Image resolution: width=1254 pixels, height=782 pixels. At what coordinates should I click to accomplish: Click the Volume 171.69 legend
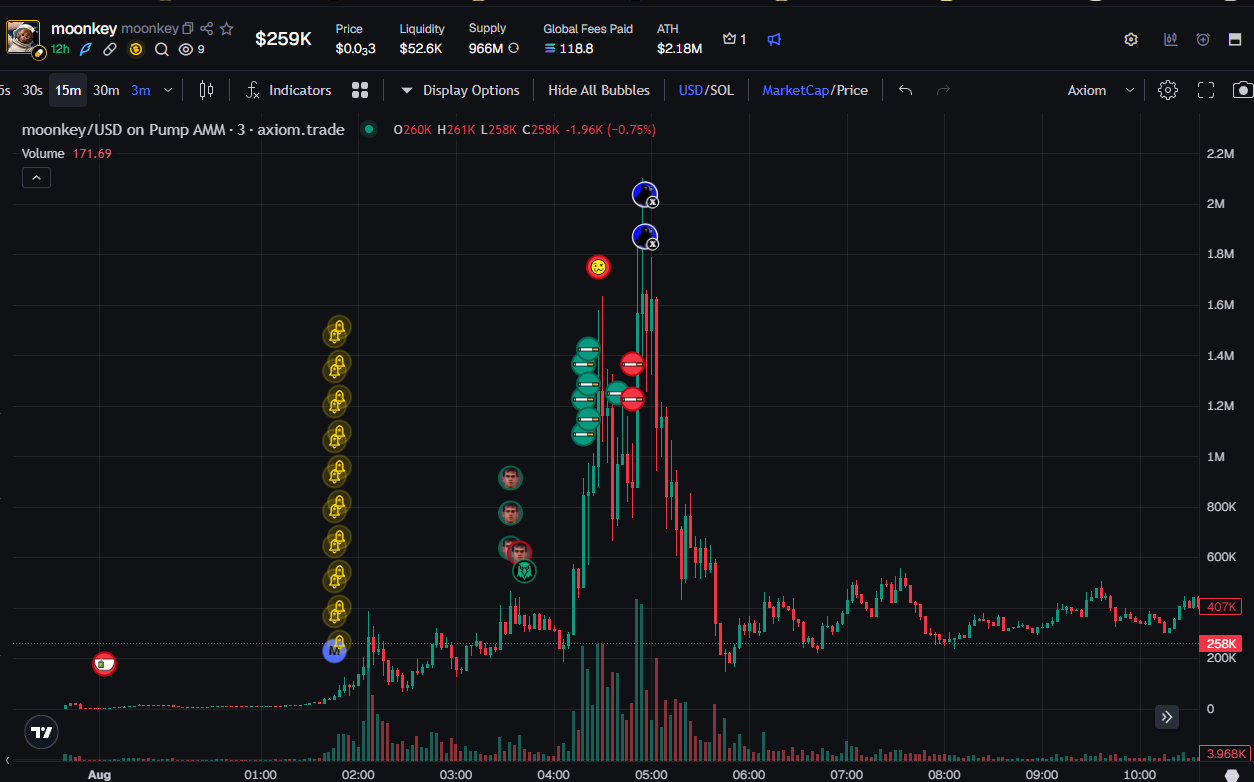click(x=67, y=153)
